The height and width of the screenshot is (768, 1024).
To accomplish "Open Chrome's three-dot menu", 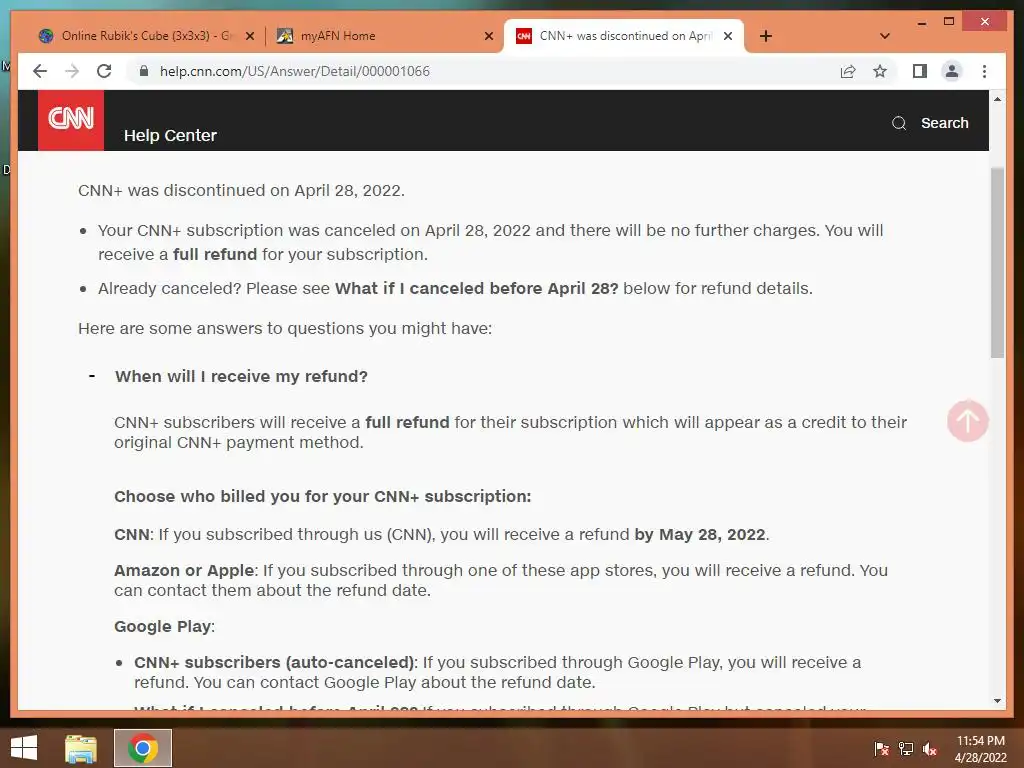I will tap(984, 71).
